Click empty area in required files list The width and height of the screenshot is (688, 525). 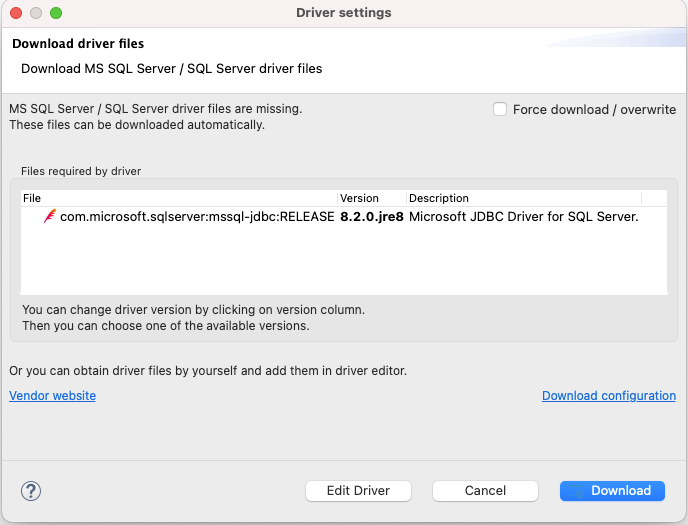[x=344, y=262]
